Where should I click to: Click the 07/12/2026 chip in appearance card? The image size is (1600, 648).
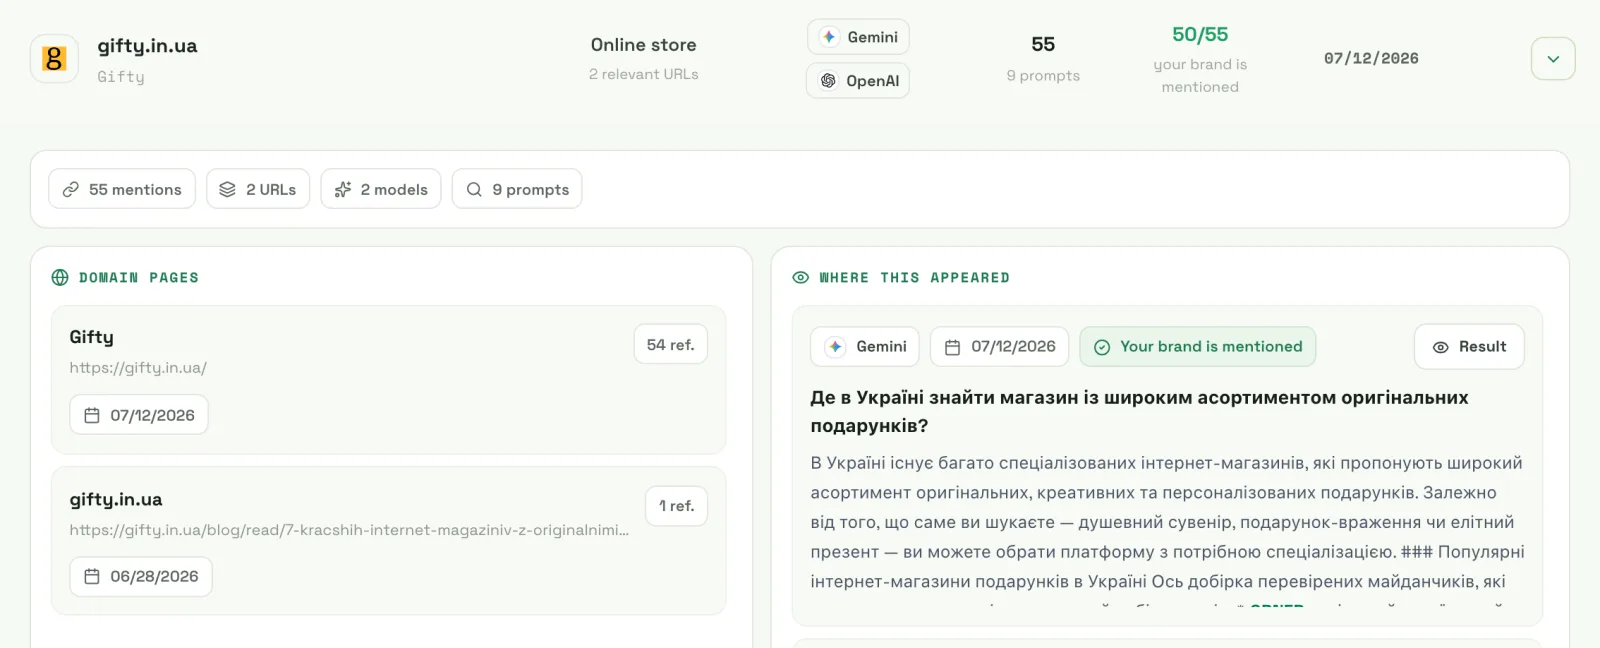pyautogui.click(x=999, y=346)
